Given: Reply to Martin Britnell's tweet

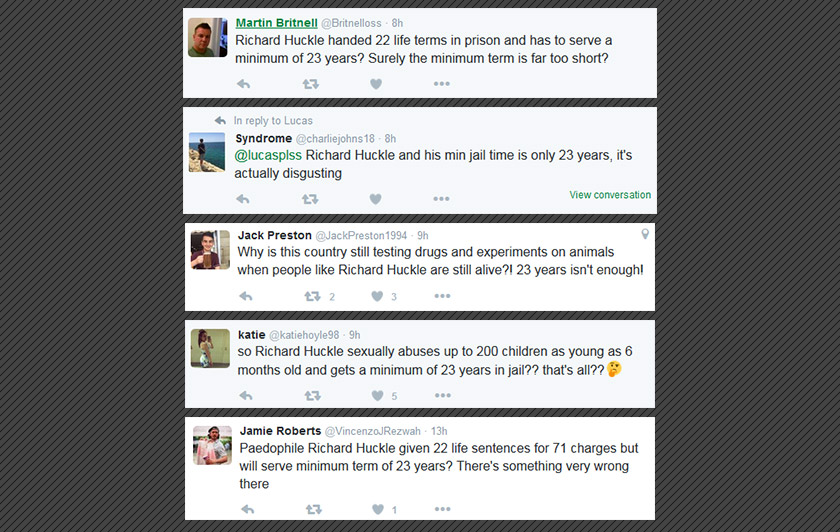Looking at the screenshot, I should (243, 84).
